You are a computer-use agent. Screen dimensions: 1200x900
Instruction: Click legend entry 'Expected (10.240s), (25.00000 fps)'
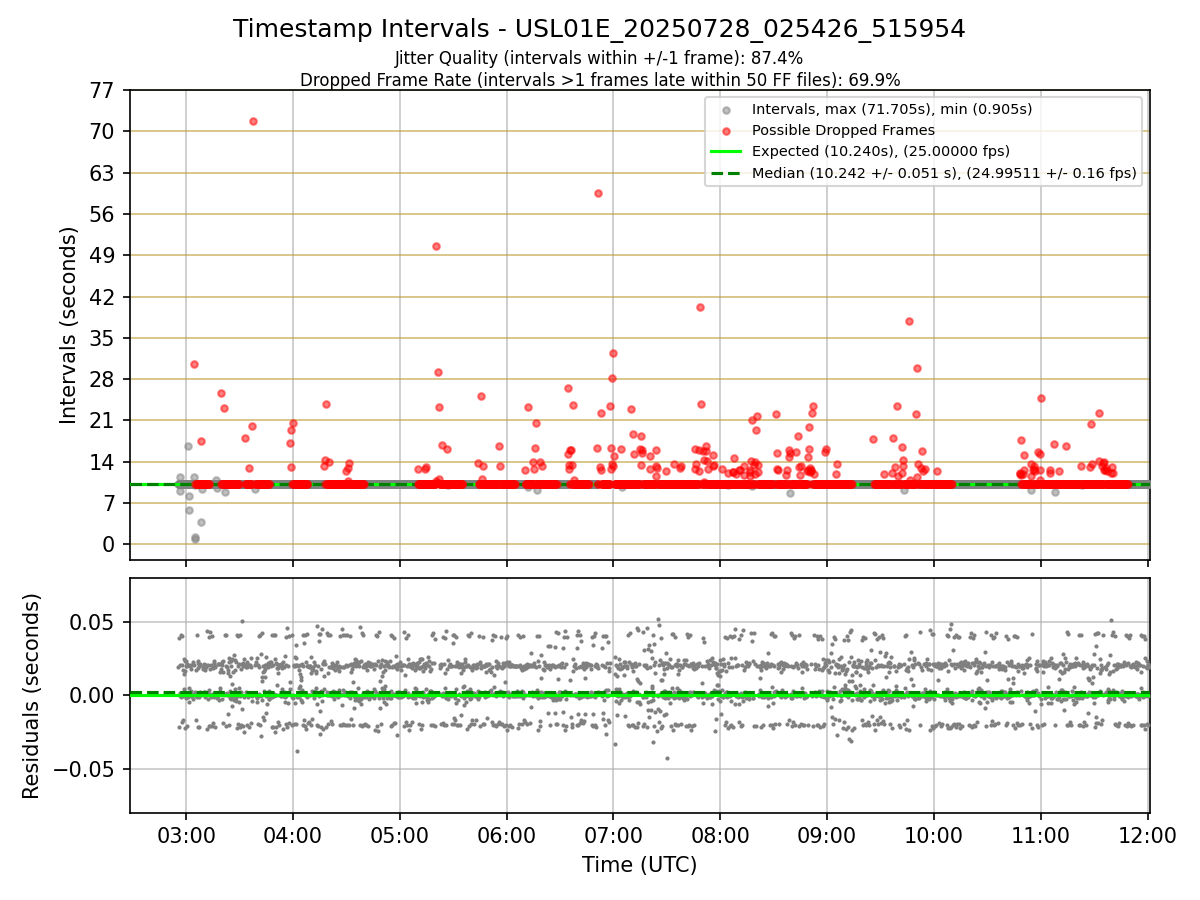(880, 152)
